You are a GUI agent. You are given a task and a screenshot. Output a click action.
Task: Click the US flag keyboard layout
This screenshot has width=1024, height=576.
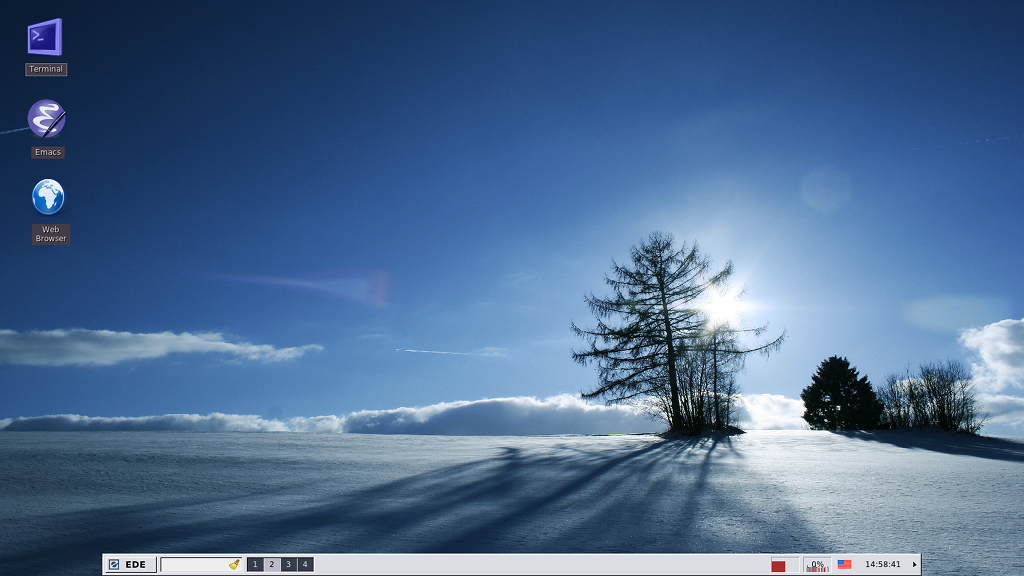coord(844,564)
